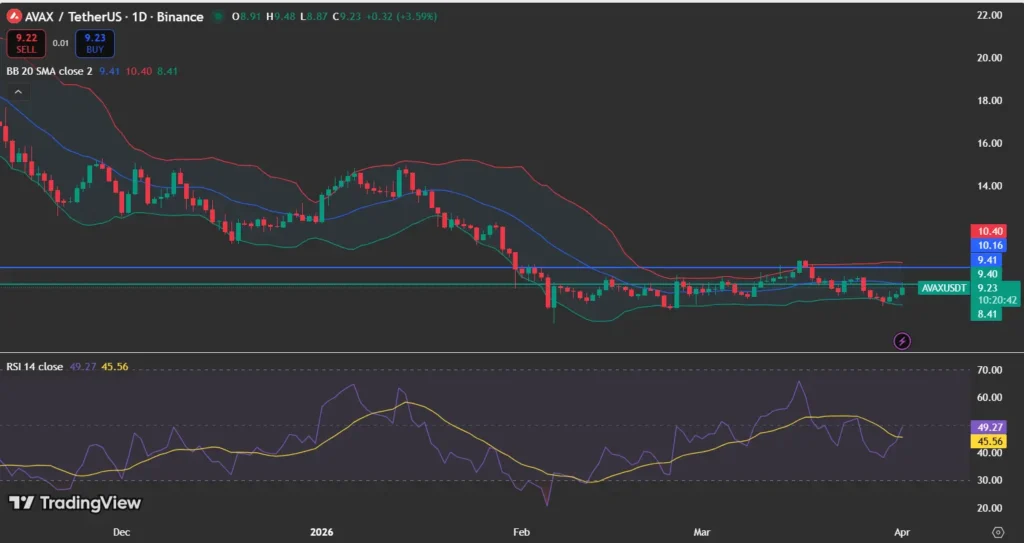Click the 14.00 price scale value

989,186
